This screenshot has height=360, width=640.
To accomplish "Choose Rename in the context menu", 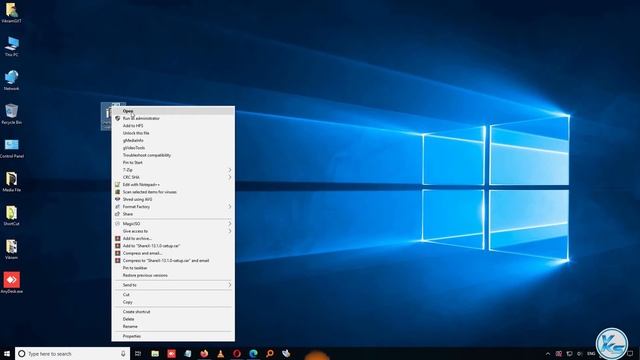I will (173, 327).
